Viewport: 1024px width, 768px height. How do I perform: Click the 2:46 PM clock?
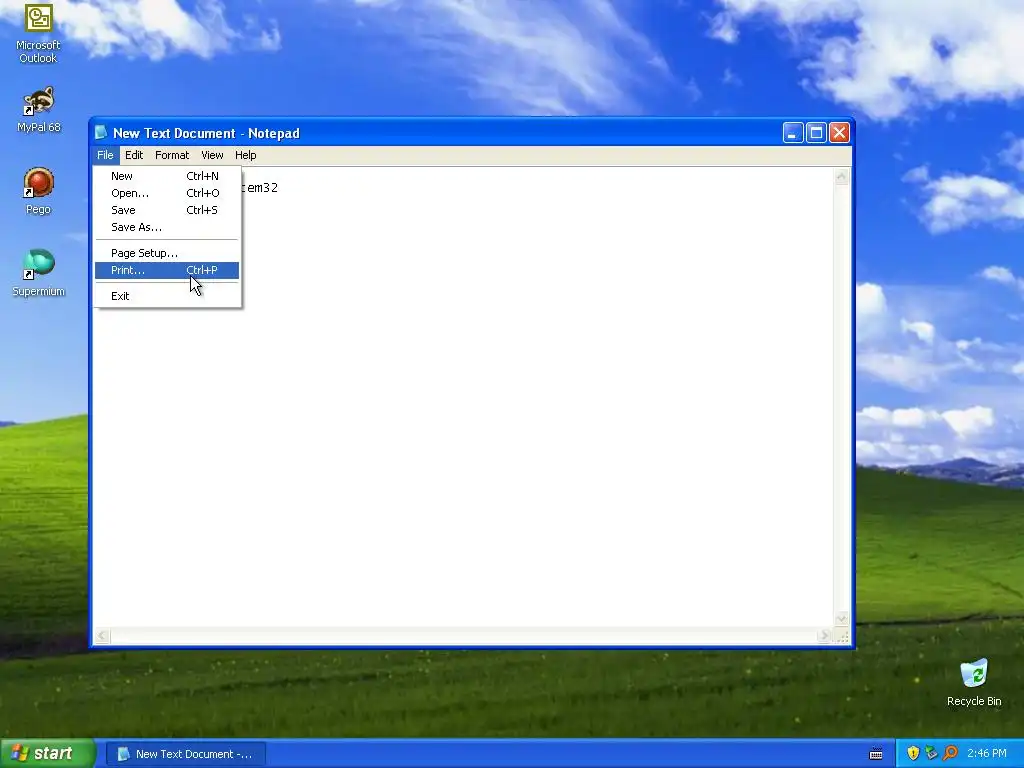click(987, 753)
